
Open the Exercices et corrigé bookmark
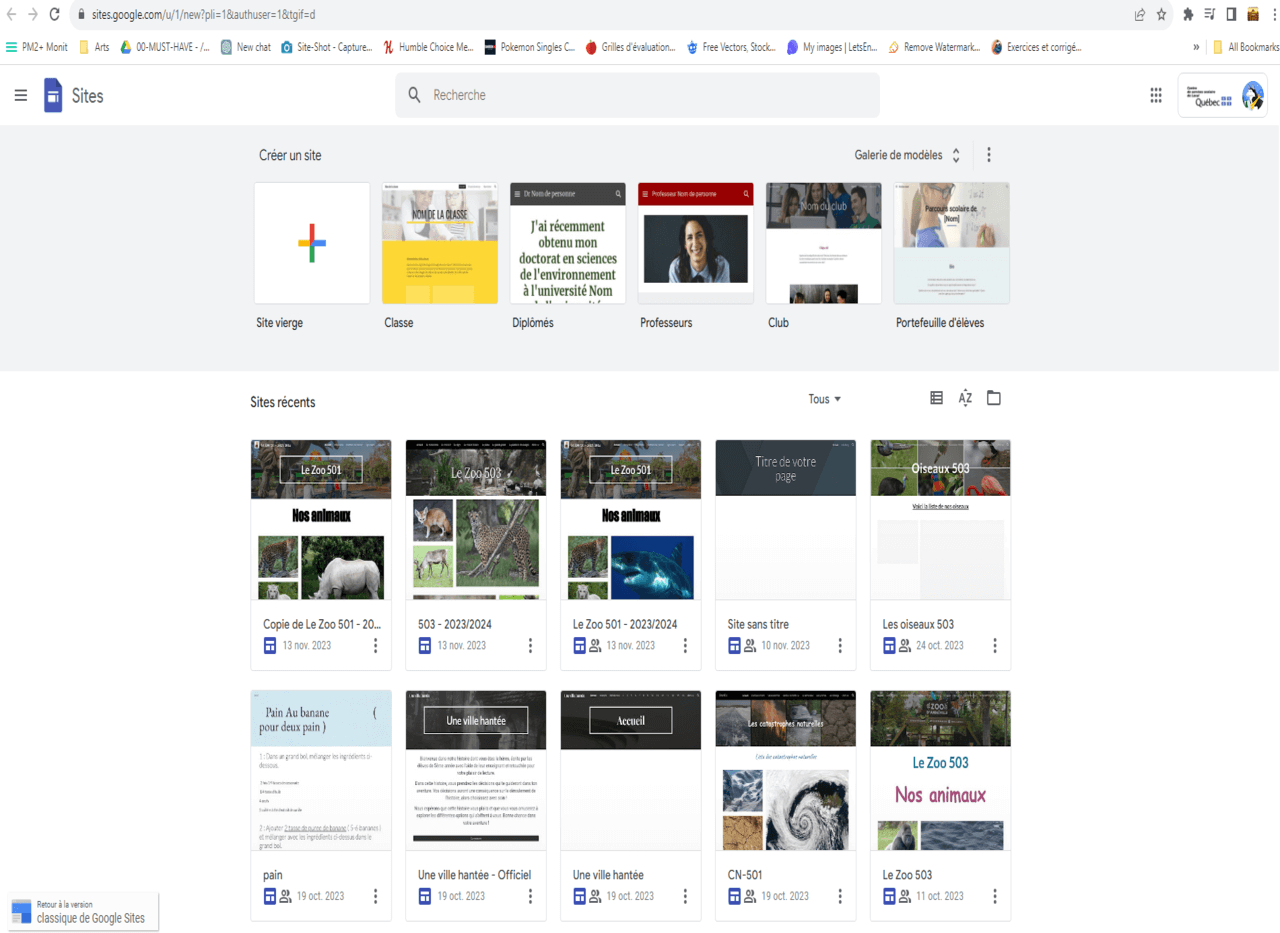pyautogui.click(x=1036, y=47)
